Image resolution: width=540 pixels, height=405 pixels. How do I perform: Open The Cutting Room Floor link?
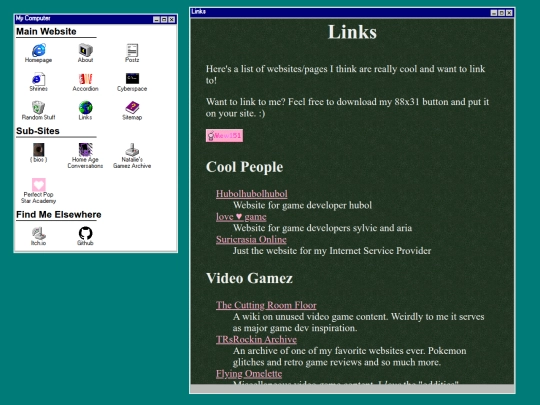266,305
